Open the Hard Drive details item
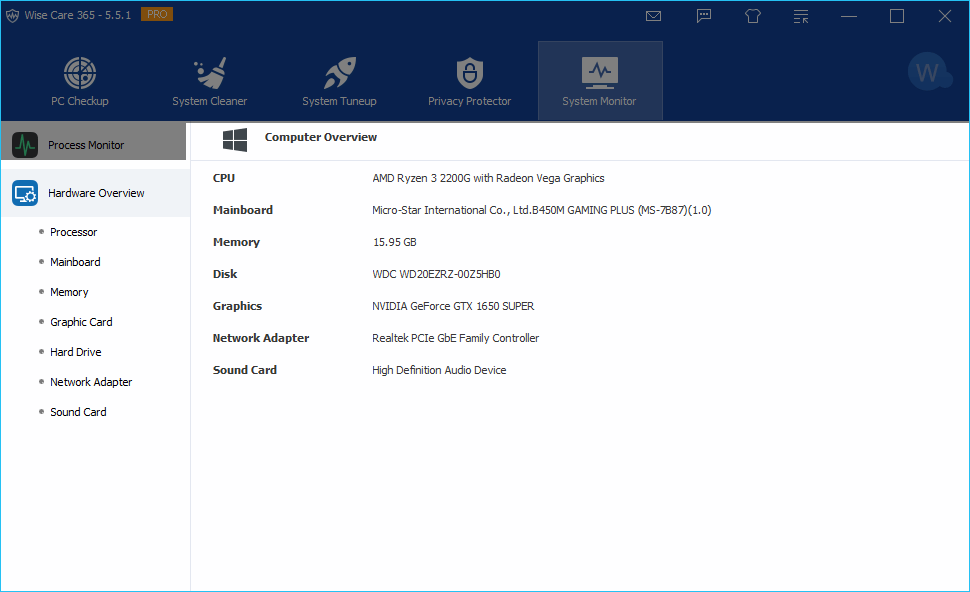This screenshot has width=970, height=592. coord(75,352)
